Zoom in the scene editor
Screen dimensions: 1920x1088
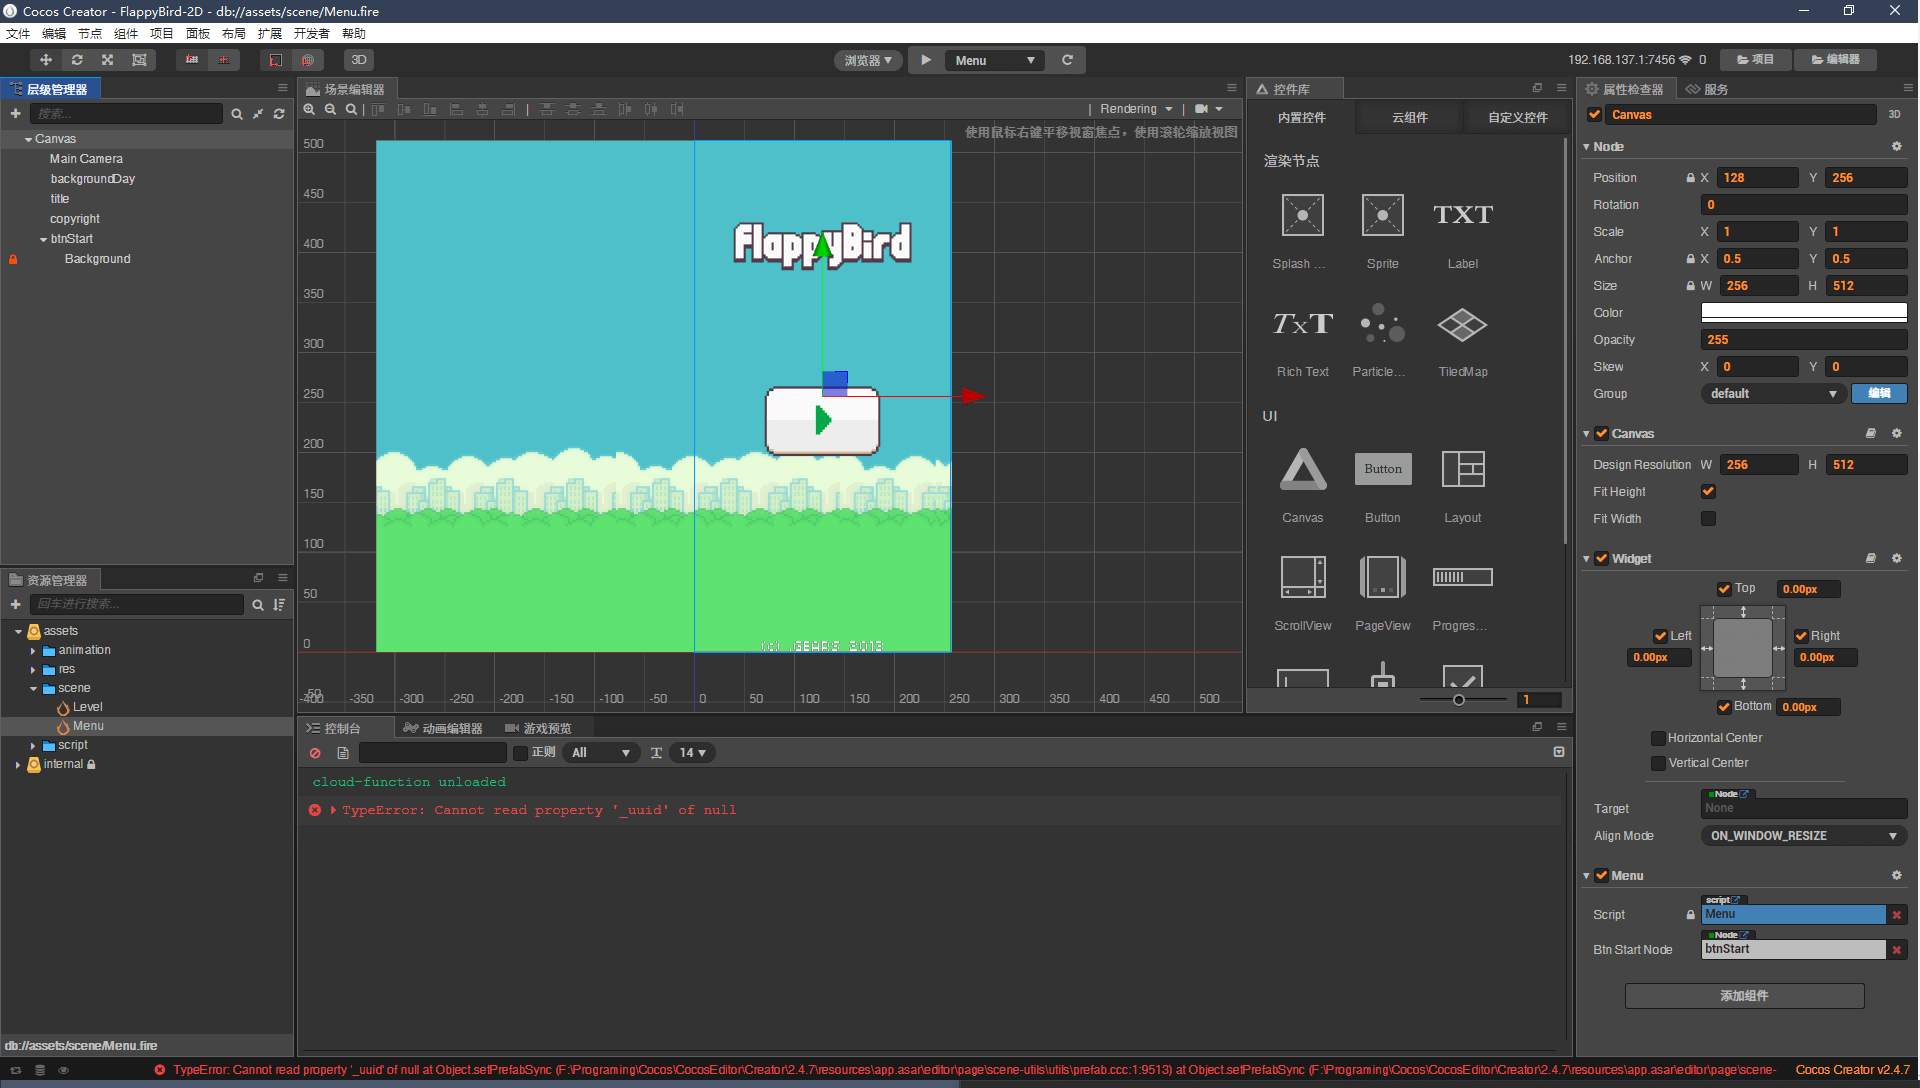click(310, 109)
